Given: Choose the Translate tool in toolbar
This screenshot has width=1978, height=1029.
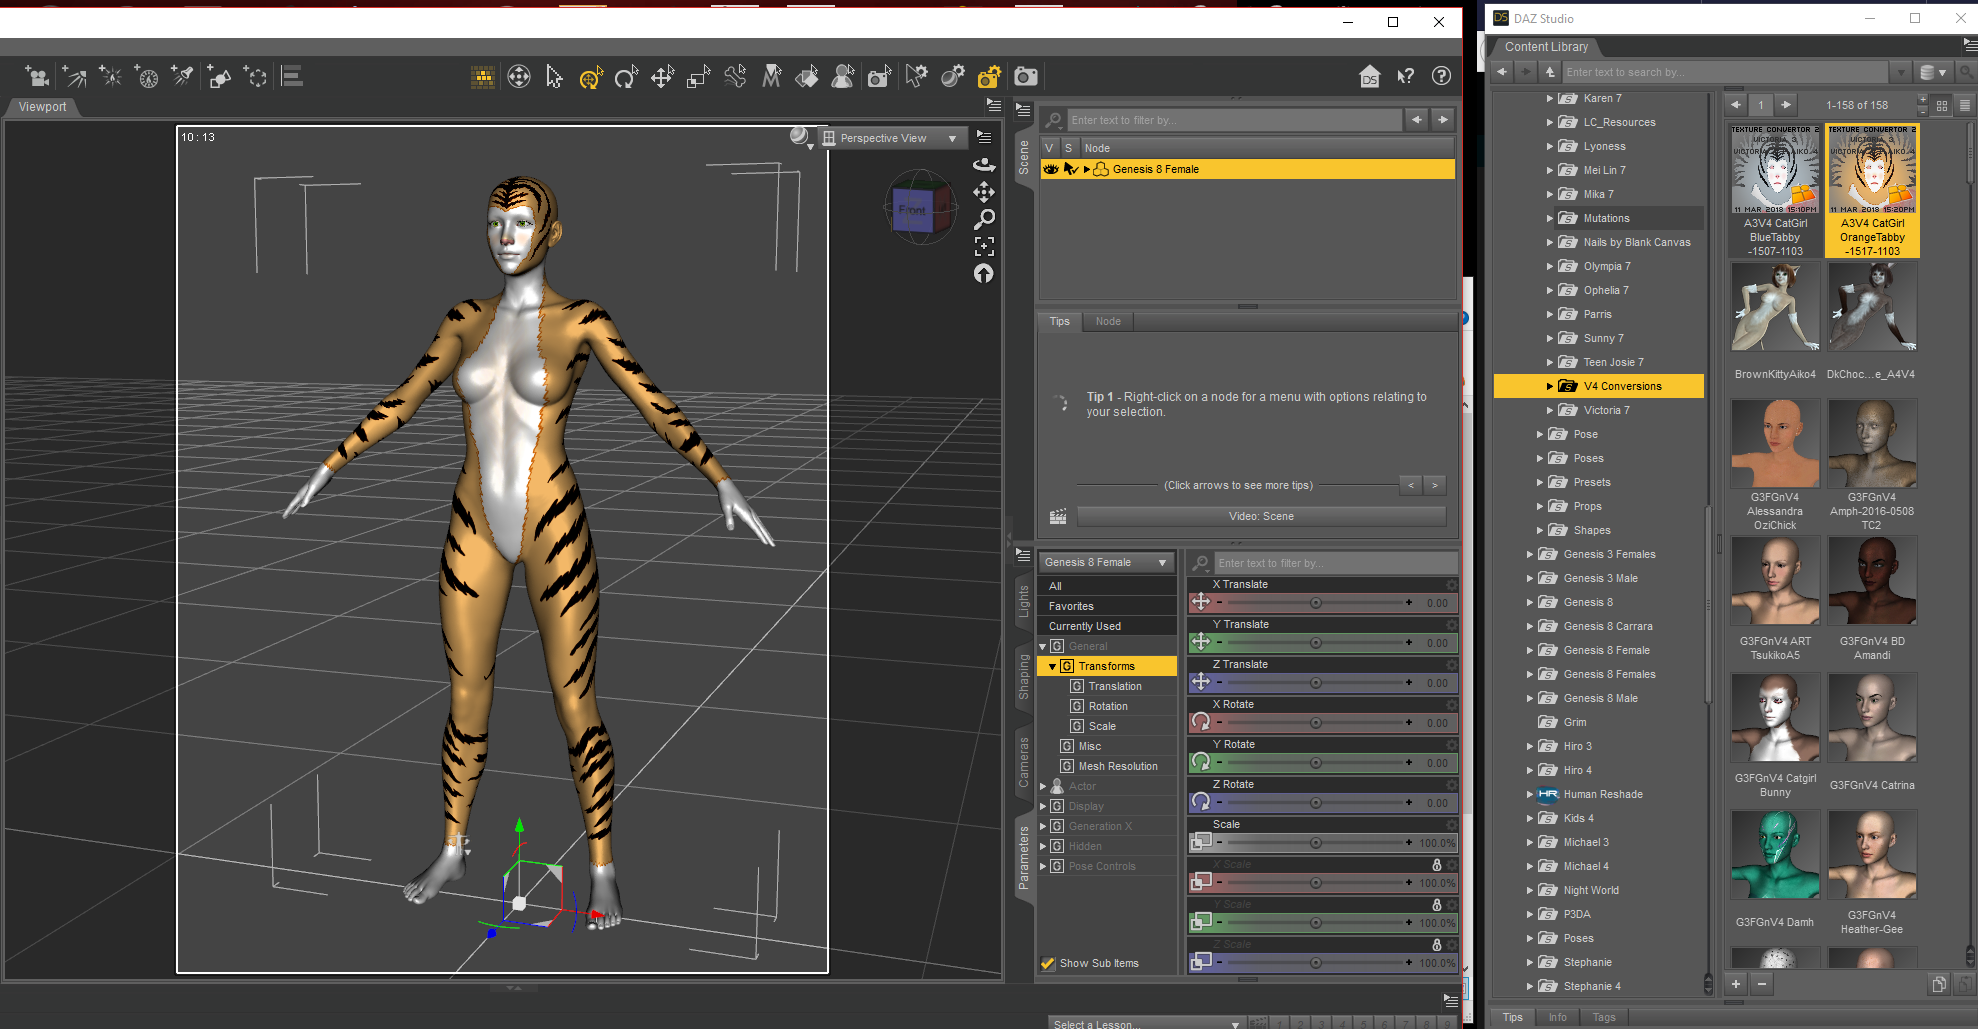Looking at the screenshot, I should [662, 77].
